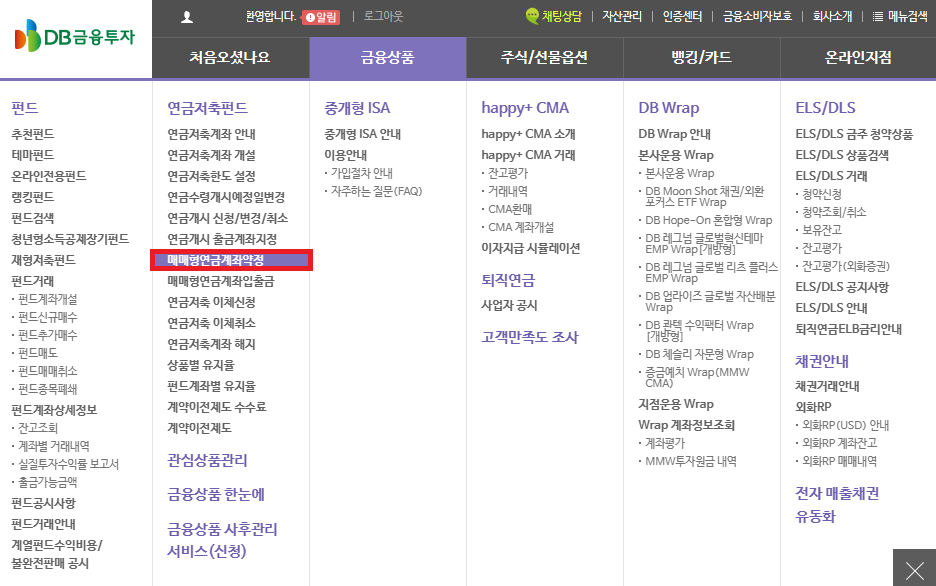Screen dimensions: 936x586
Task: Open 이자지급 시뮬레이션
Action: 531,248
